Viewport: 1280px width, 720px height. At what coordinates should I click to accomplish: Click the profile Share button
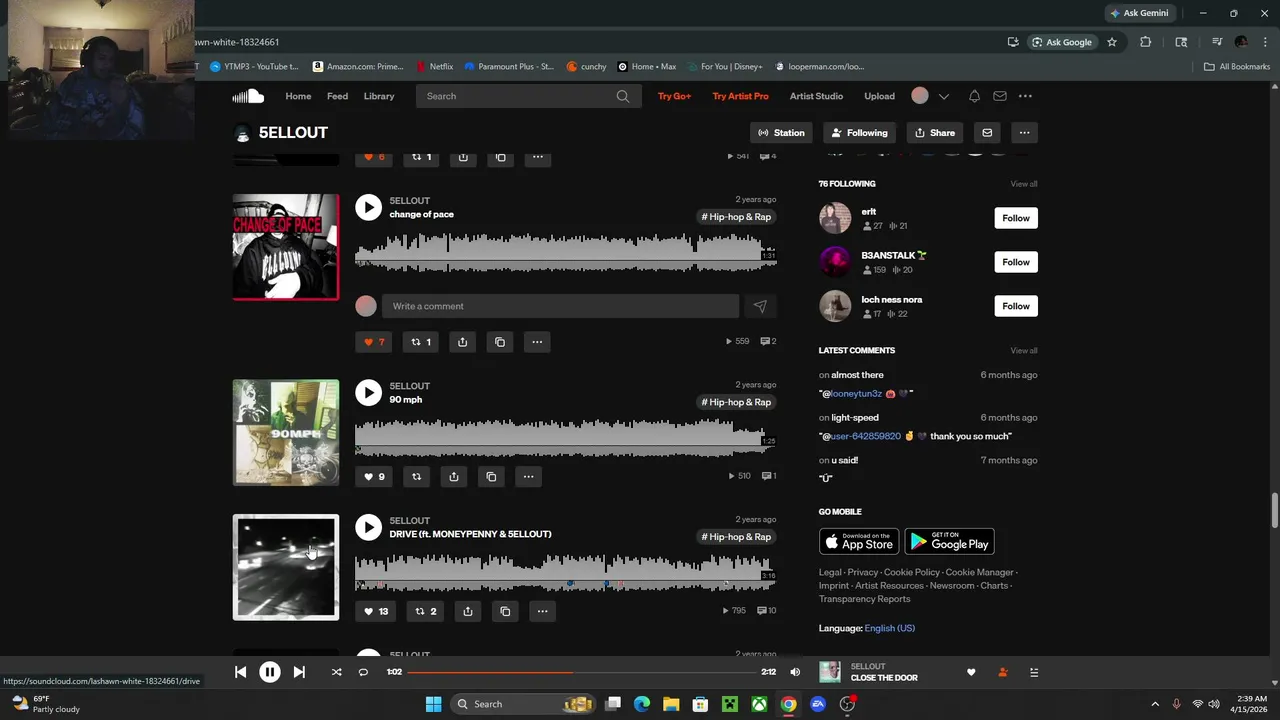(934, 133)
